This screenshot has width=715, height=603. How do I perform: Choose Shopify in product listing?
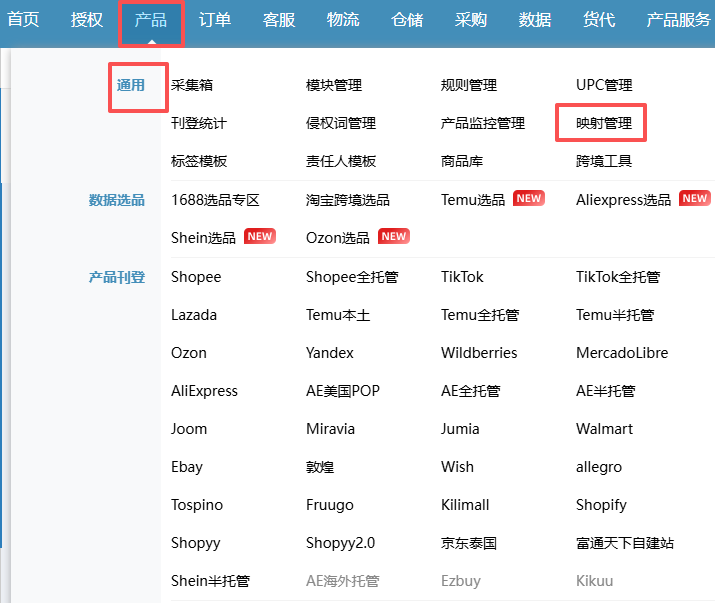(x=601, y=505)
